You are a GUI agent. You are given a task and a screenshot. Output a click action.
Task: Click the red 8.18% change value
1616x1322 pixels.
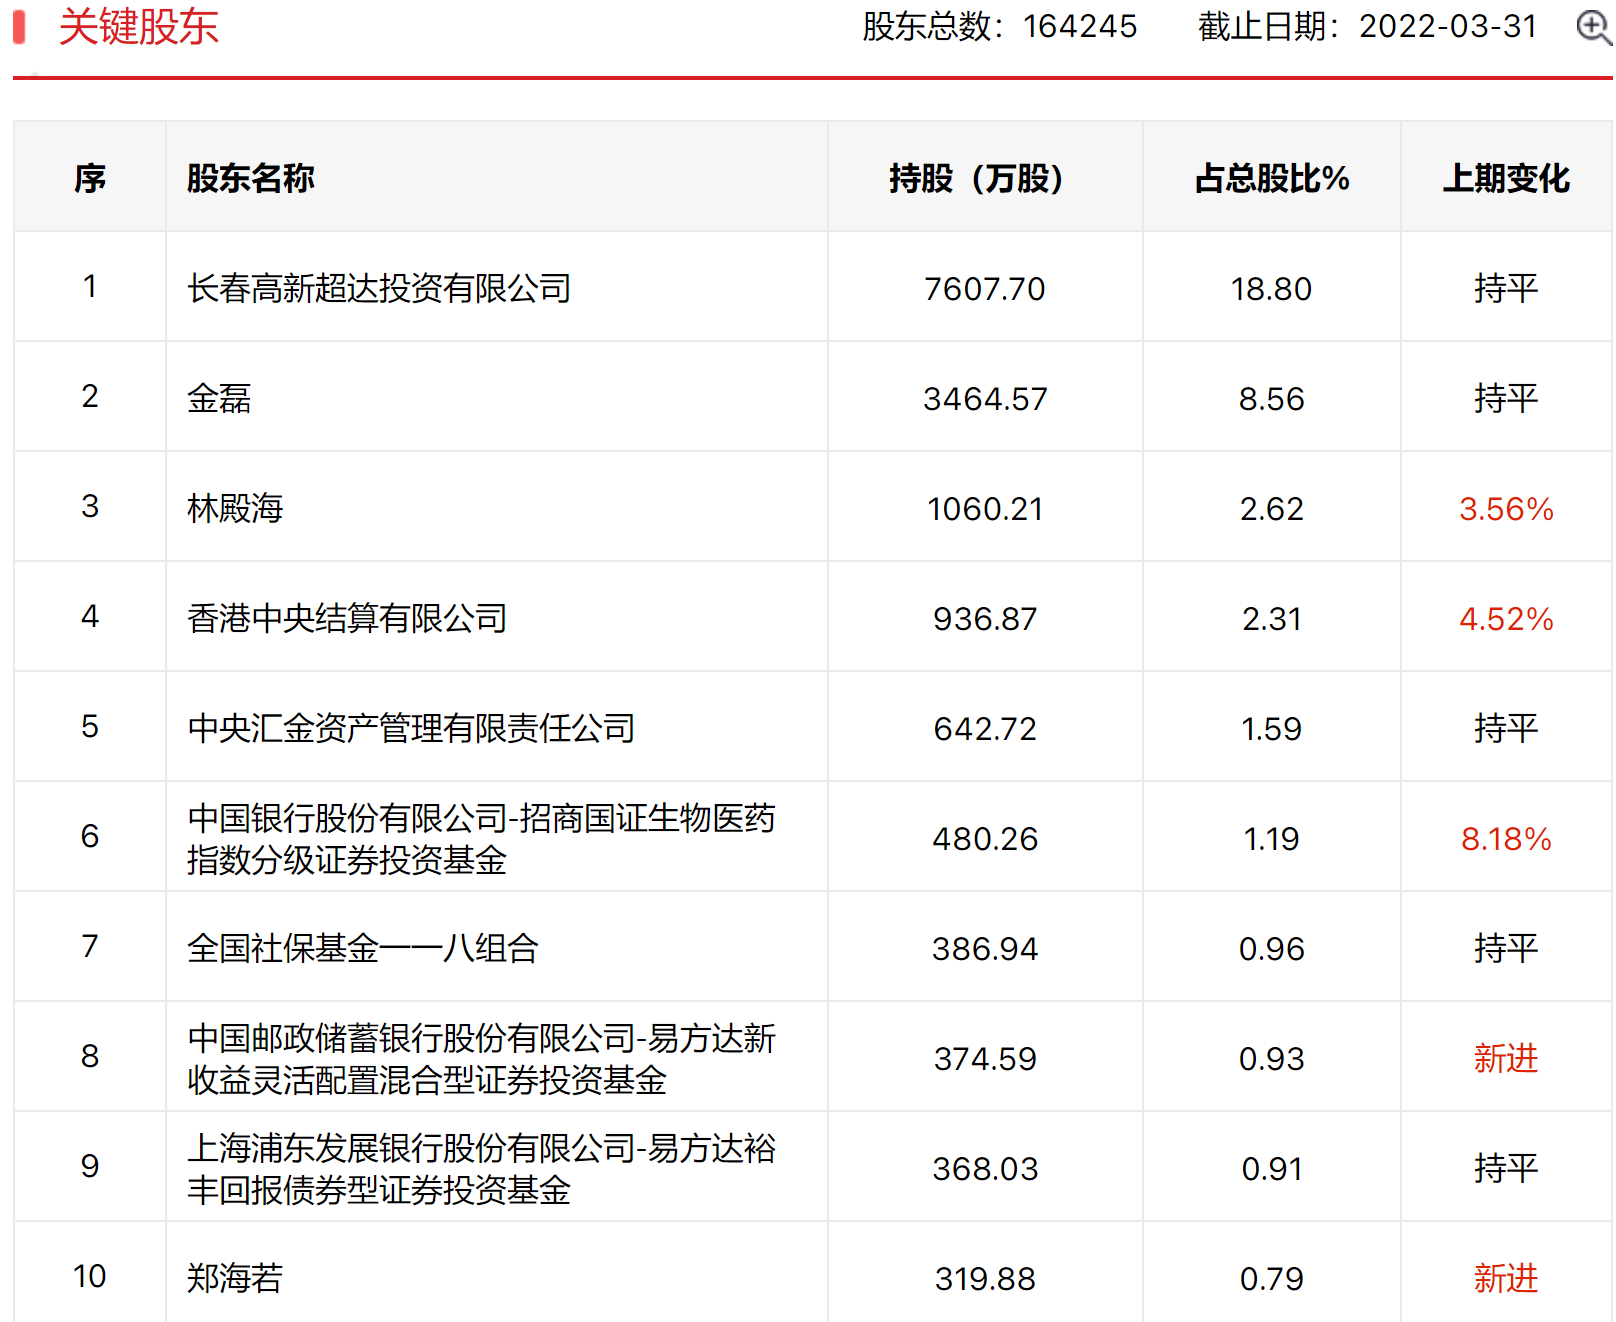(x=1506, y=839)
